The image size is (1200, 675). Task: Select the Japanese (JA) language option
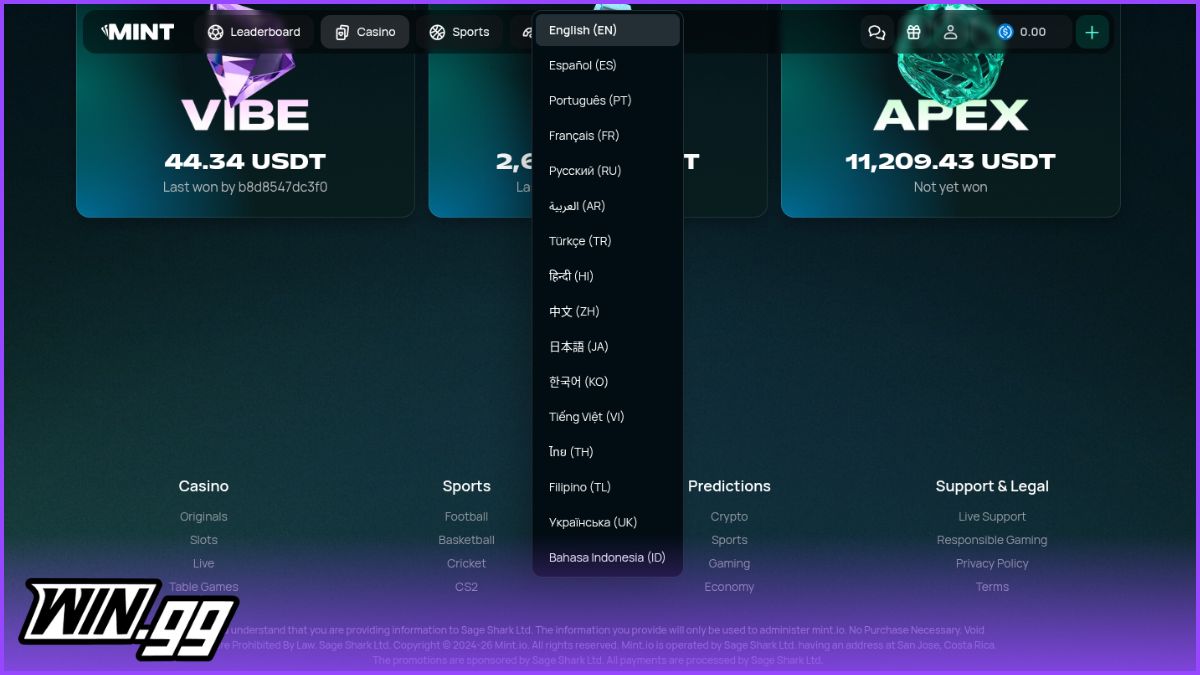point(608,346)
